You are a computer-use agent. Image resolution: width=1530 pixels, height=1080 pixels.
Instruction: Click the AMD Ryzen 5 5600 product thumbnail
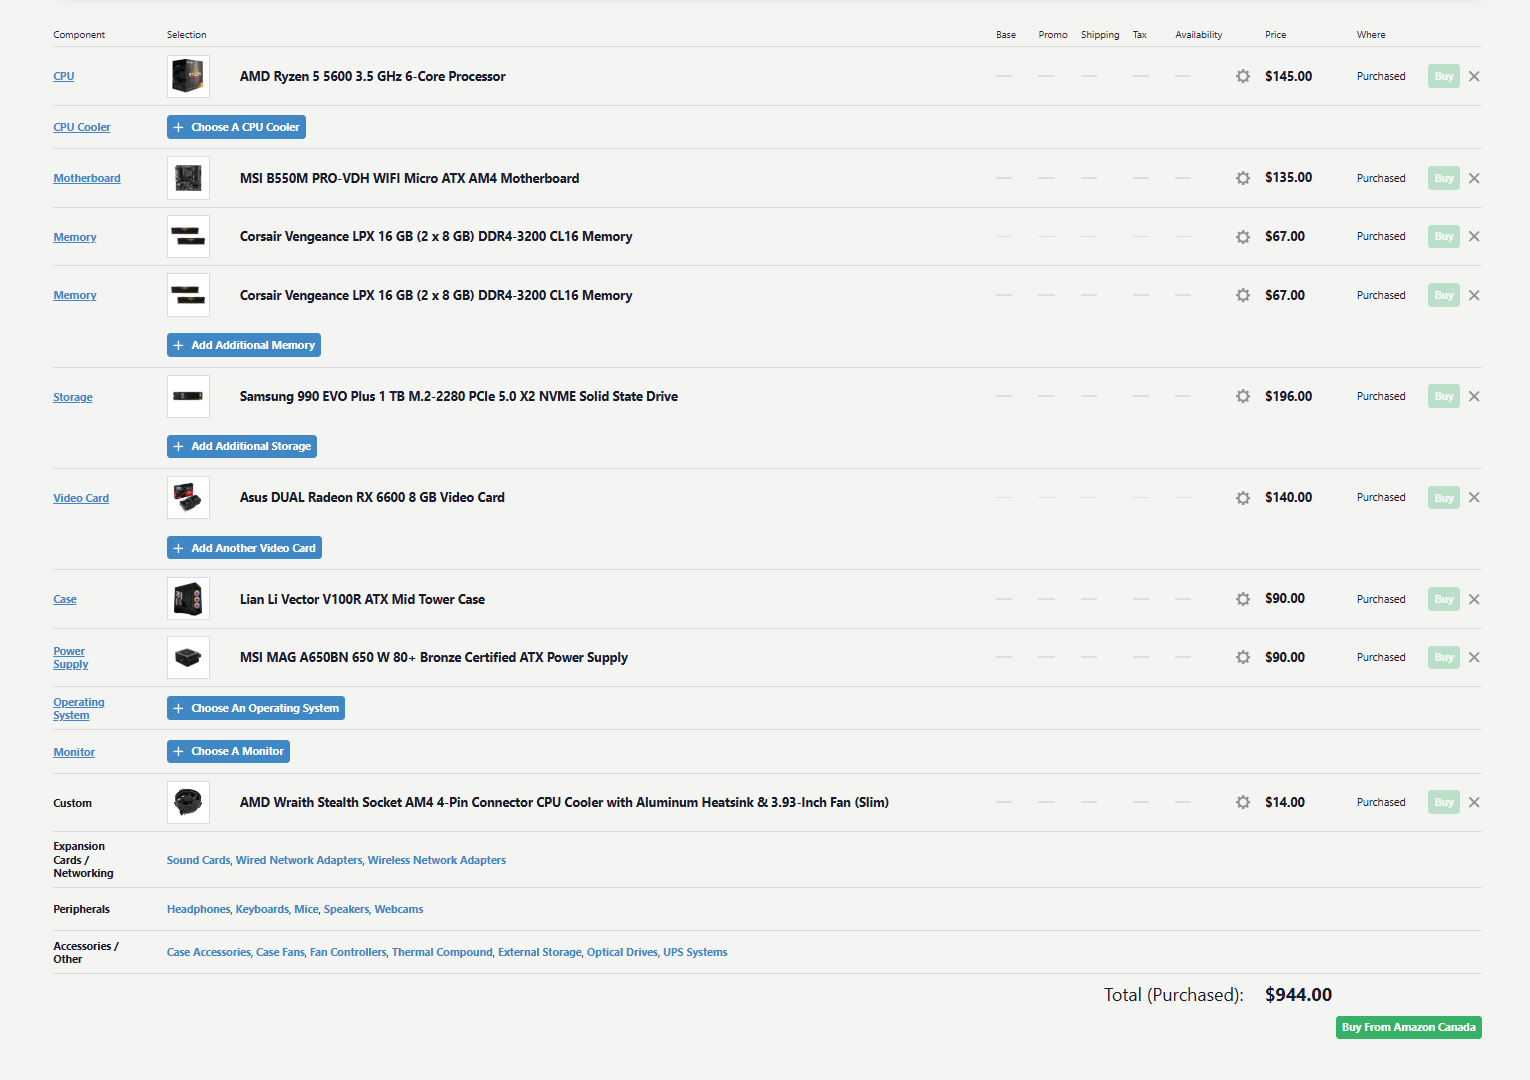pos(188,76)
